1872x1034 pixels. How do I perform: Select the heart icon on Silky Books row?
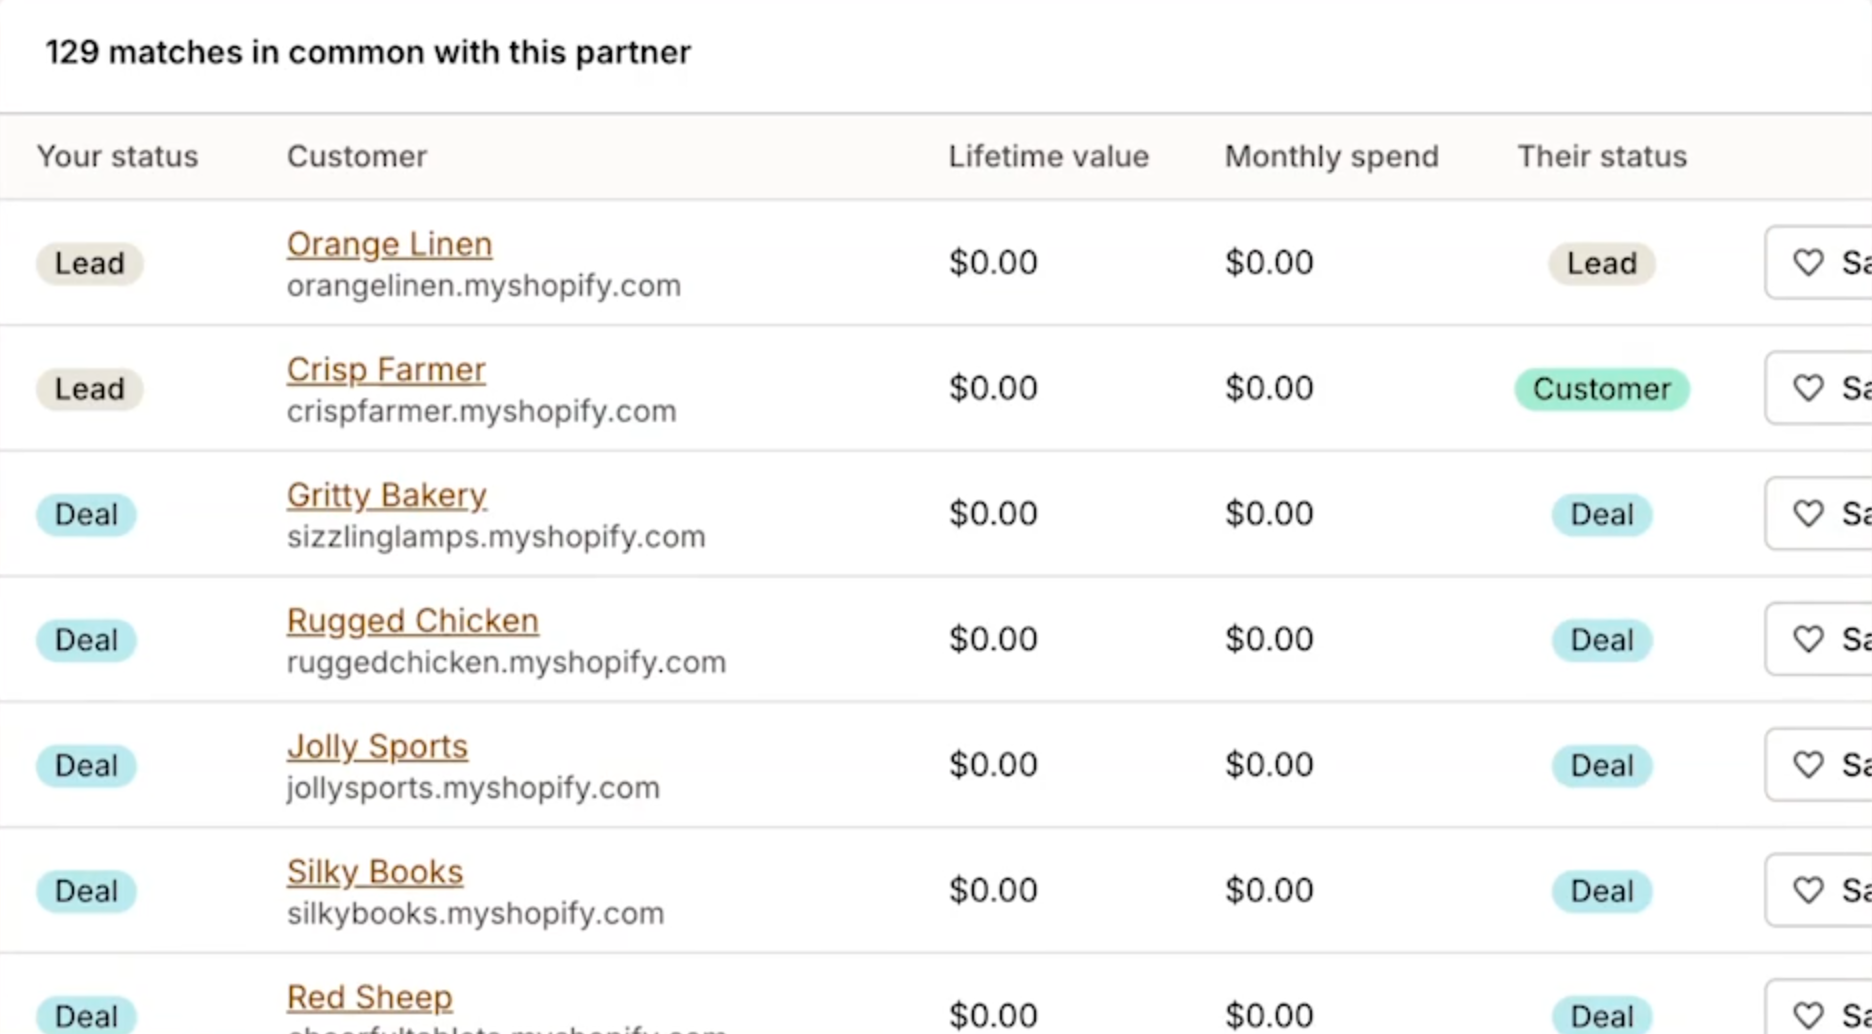1808,890
